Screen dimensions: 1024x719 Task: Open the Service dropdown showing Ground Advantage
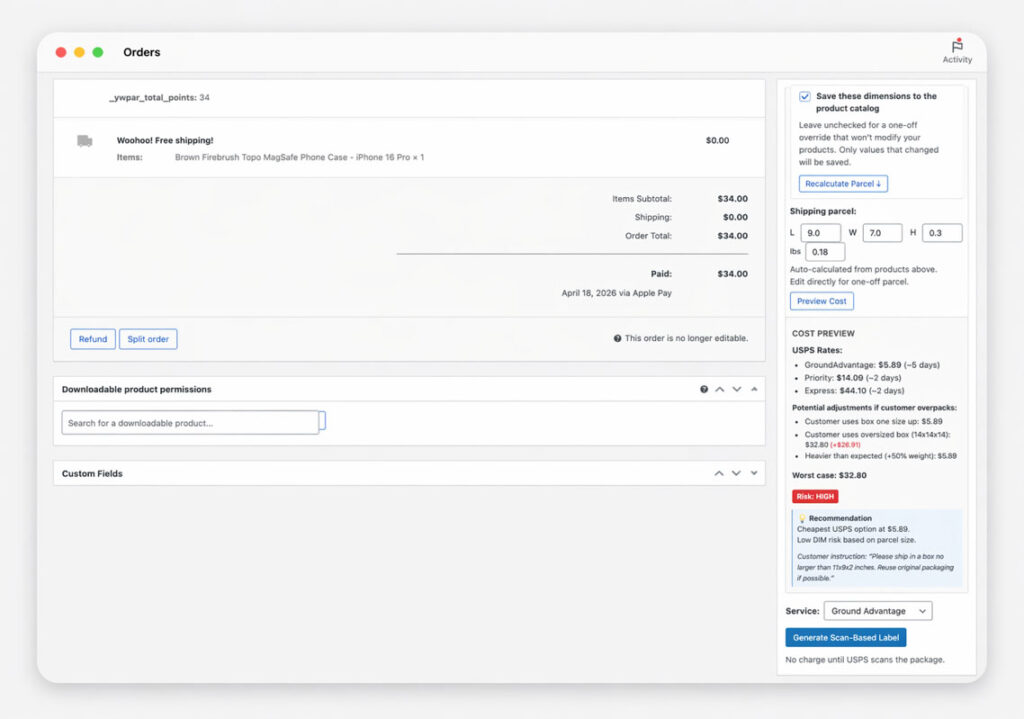click(x=877, y=611)
